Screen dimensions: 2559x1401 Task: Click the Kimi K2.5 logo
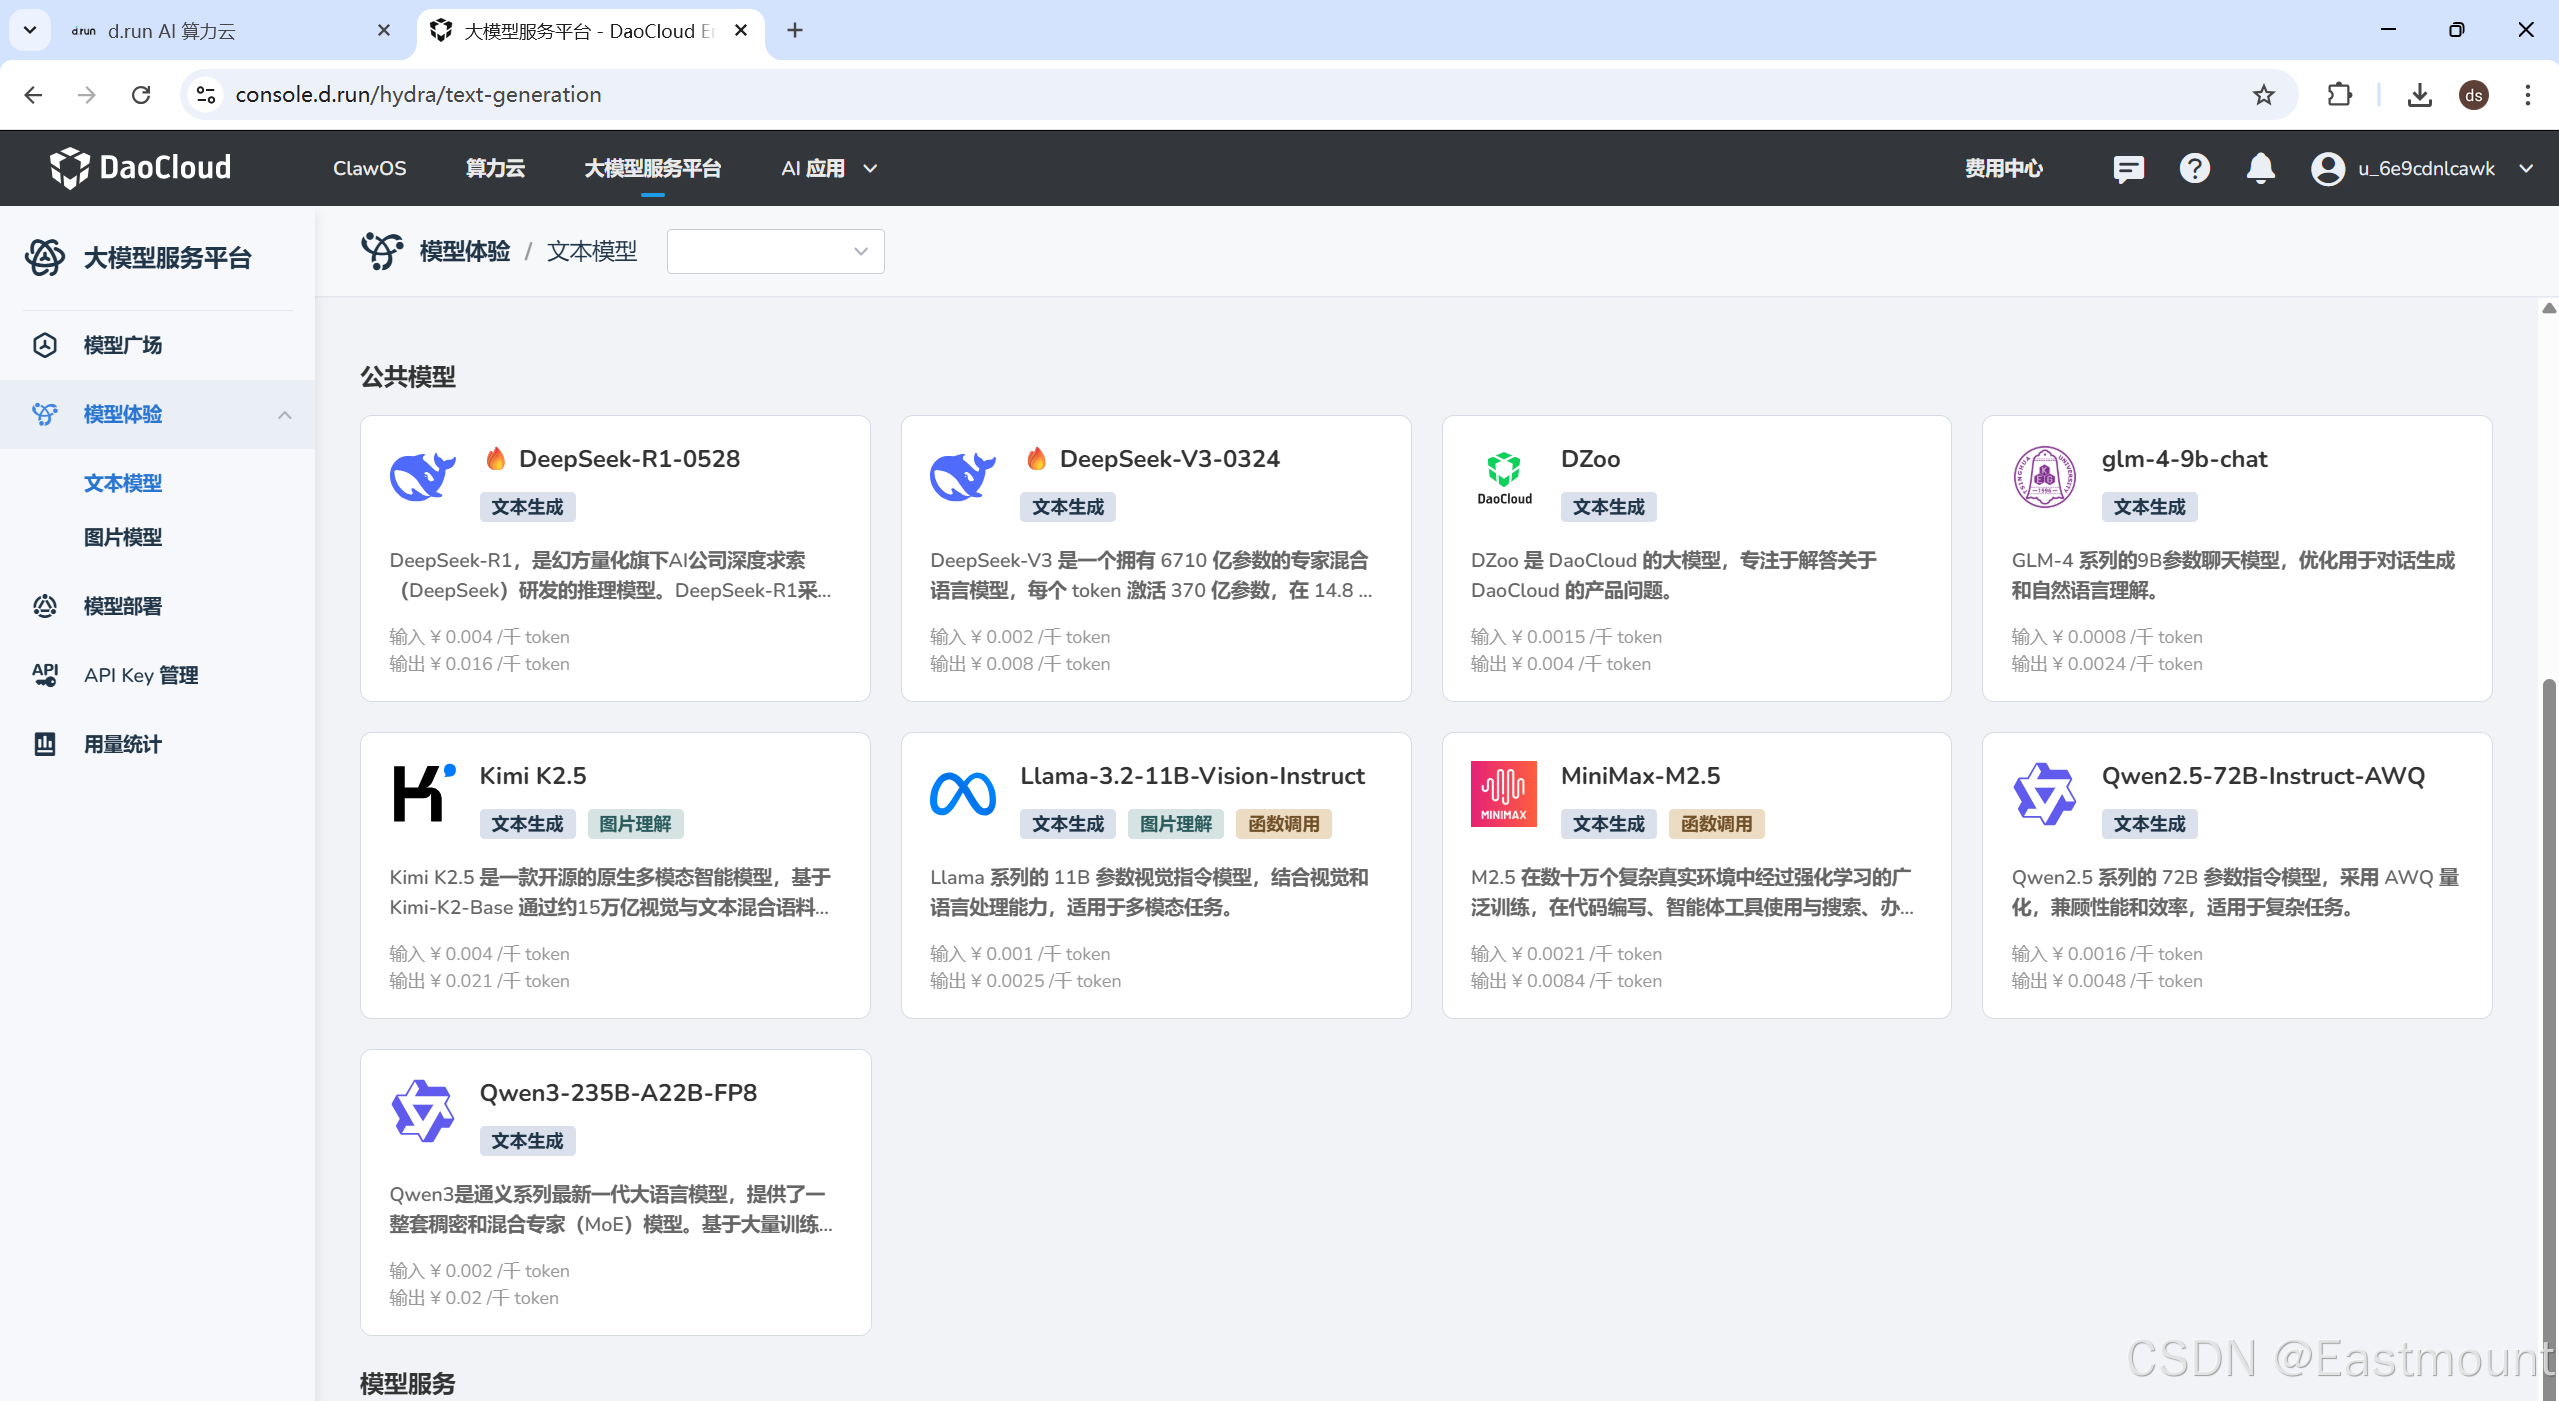(424, 793)
